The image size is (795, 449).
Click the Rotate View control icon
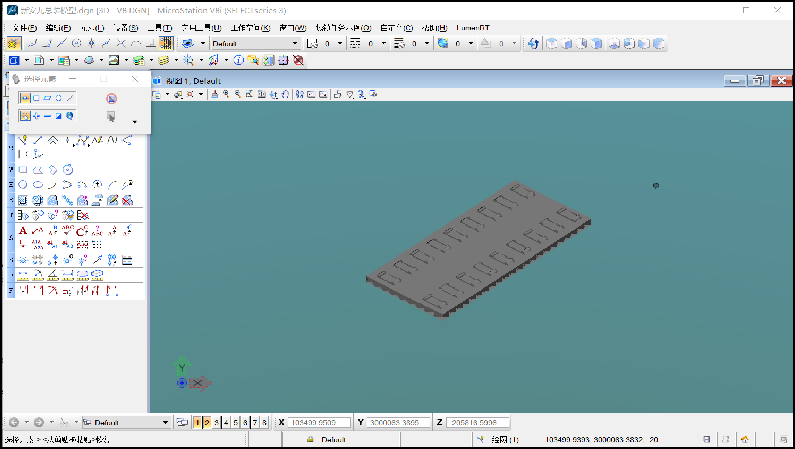[x=274, y=94]
